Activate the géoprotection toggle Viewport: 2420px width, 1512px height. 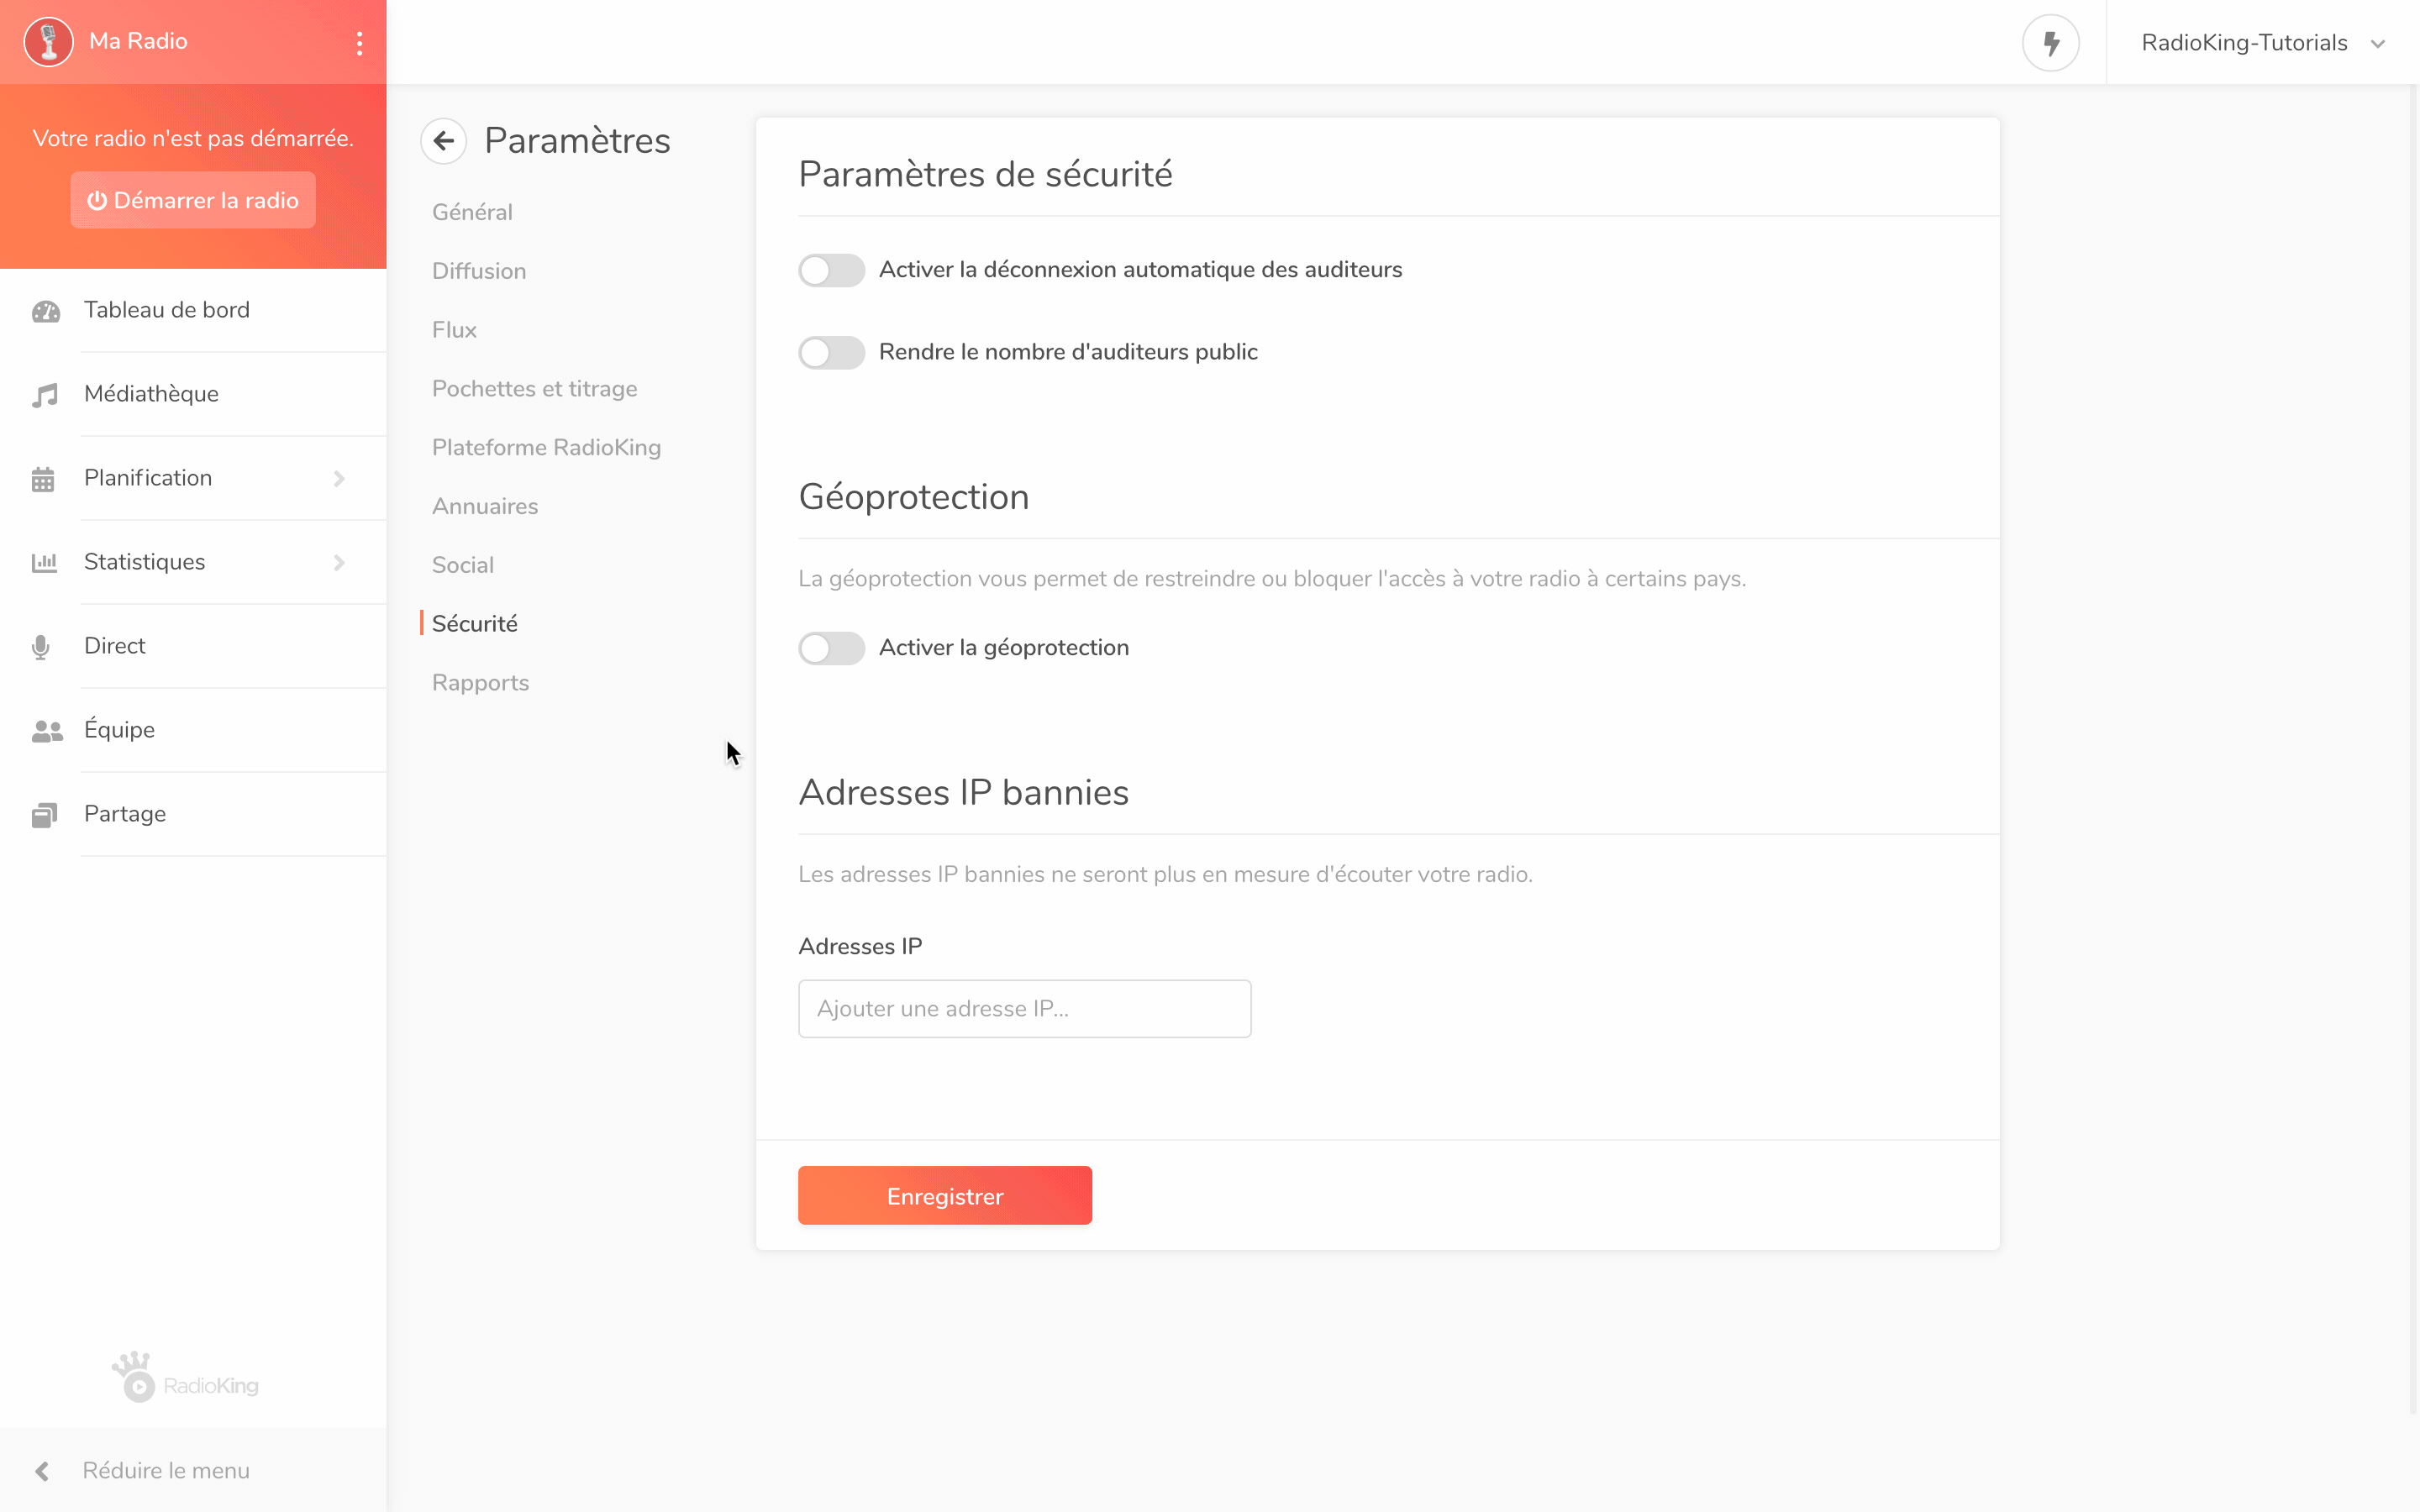pos(831,648)
